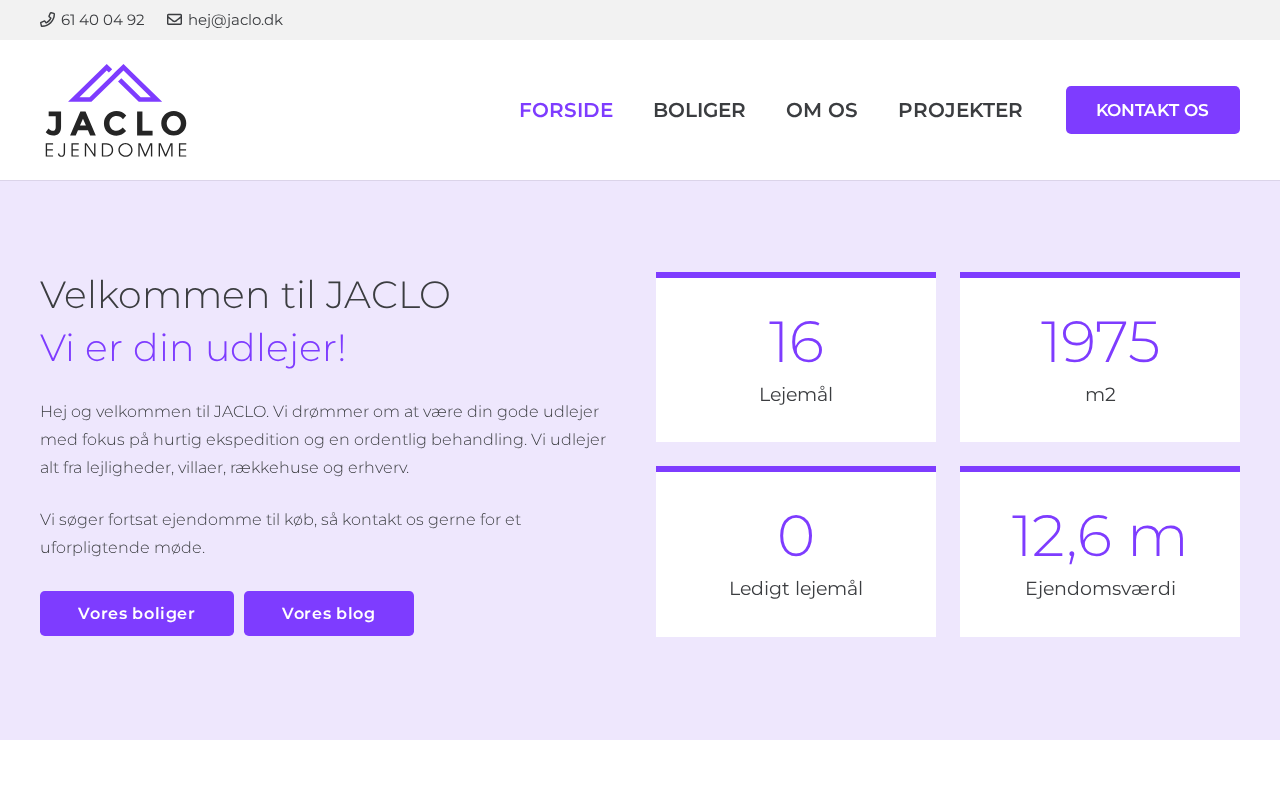Call phone number 61 40 04 92
Screen dimensions: 1280x800
point(102,20)
